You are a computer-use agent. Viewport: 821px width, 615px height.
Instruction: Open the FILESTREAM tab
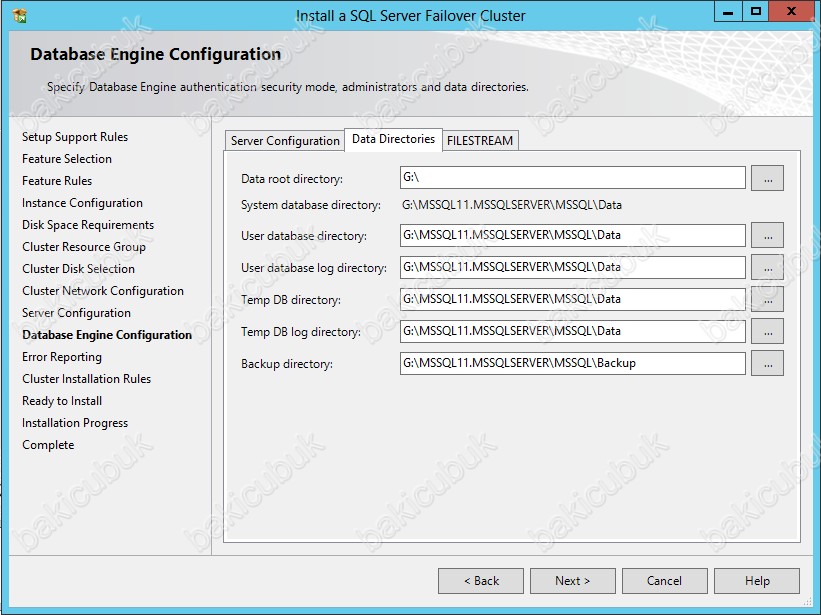point(480,141)
